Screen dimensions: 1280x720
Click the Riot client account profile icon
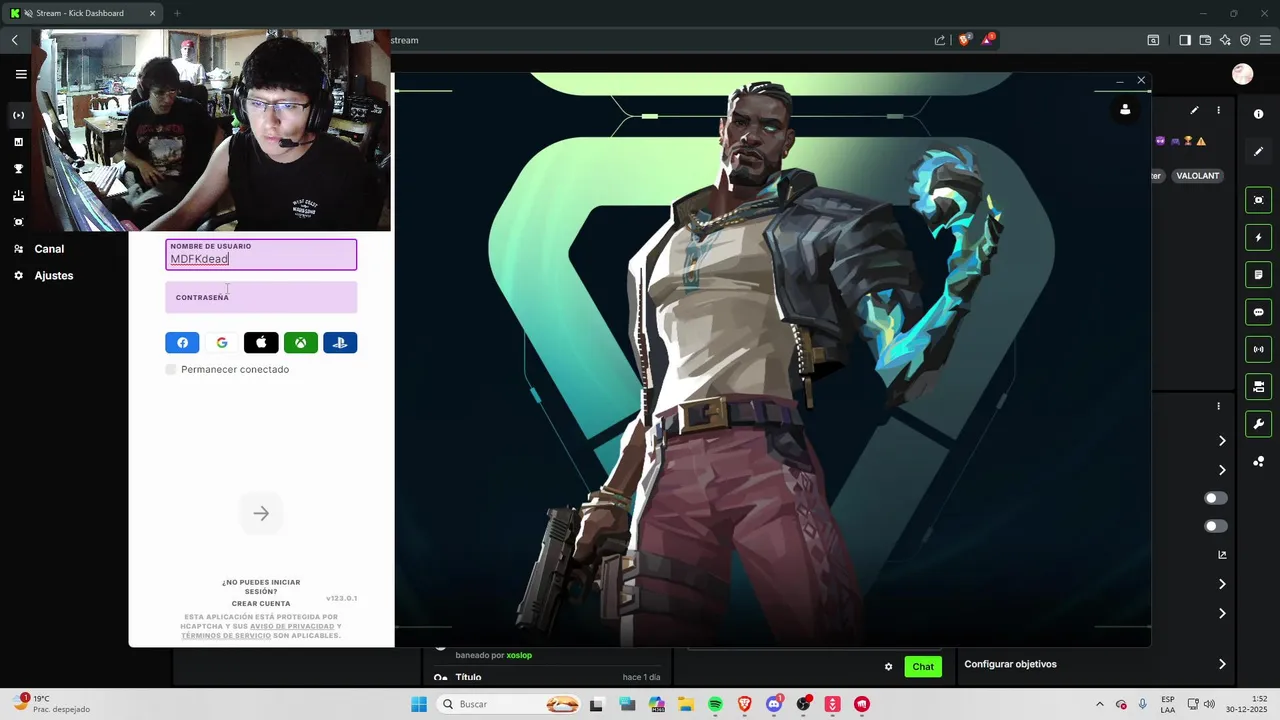pyautogui.click(x=1125, y=110)
